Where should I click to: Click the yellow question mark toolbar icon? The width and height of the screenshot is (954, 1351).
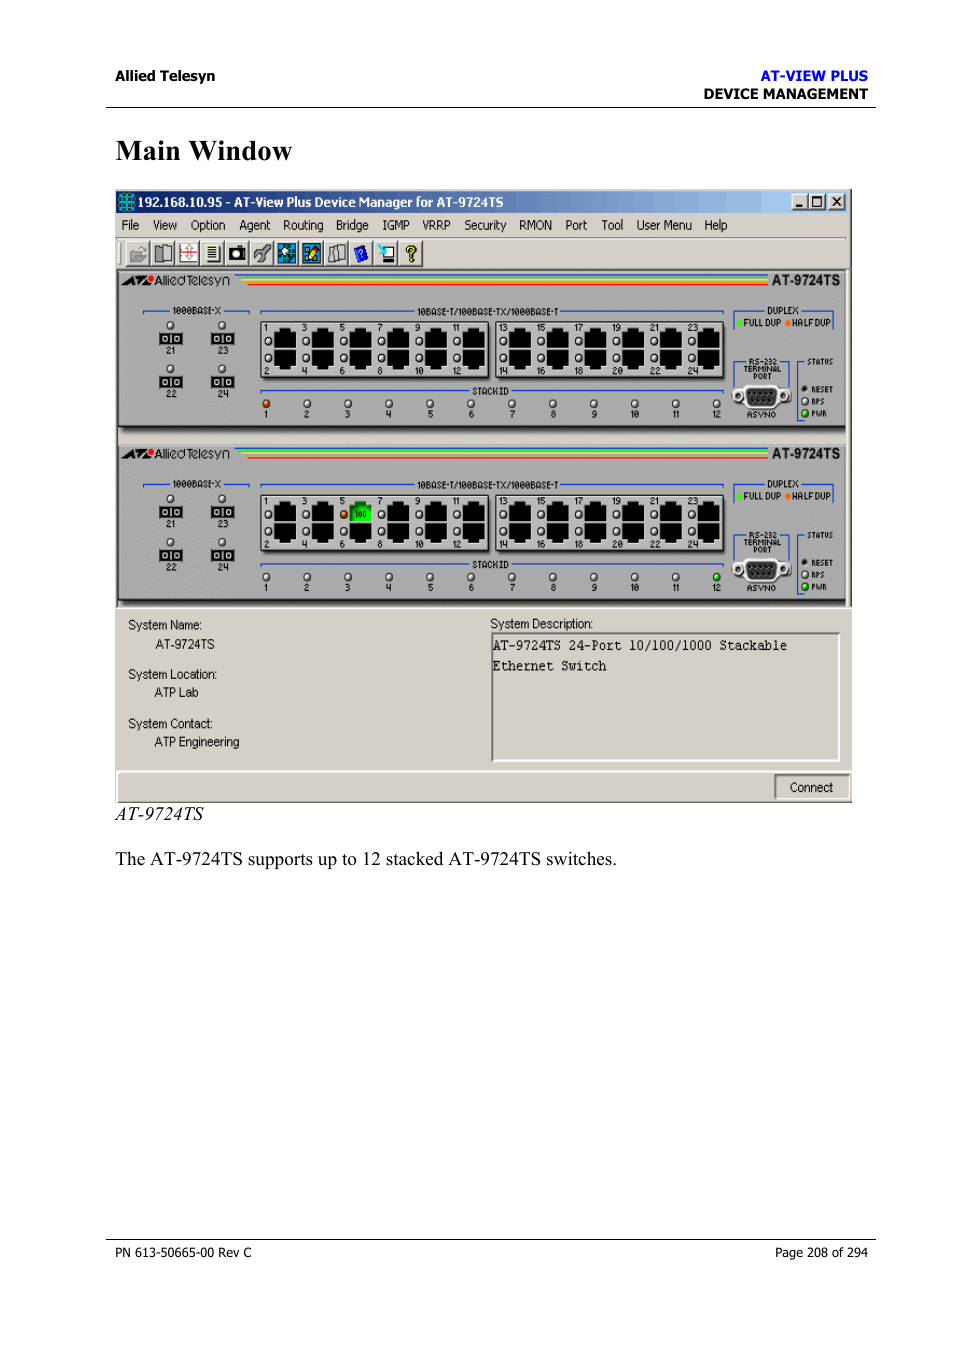point(411,254)
